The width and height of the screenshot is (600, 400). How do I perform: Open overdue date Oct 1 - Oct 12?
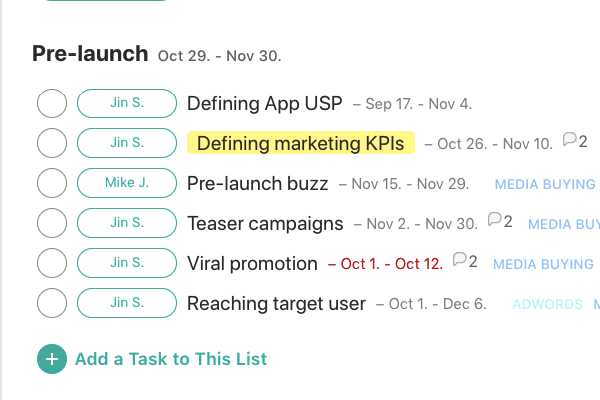tap(386, 264)
